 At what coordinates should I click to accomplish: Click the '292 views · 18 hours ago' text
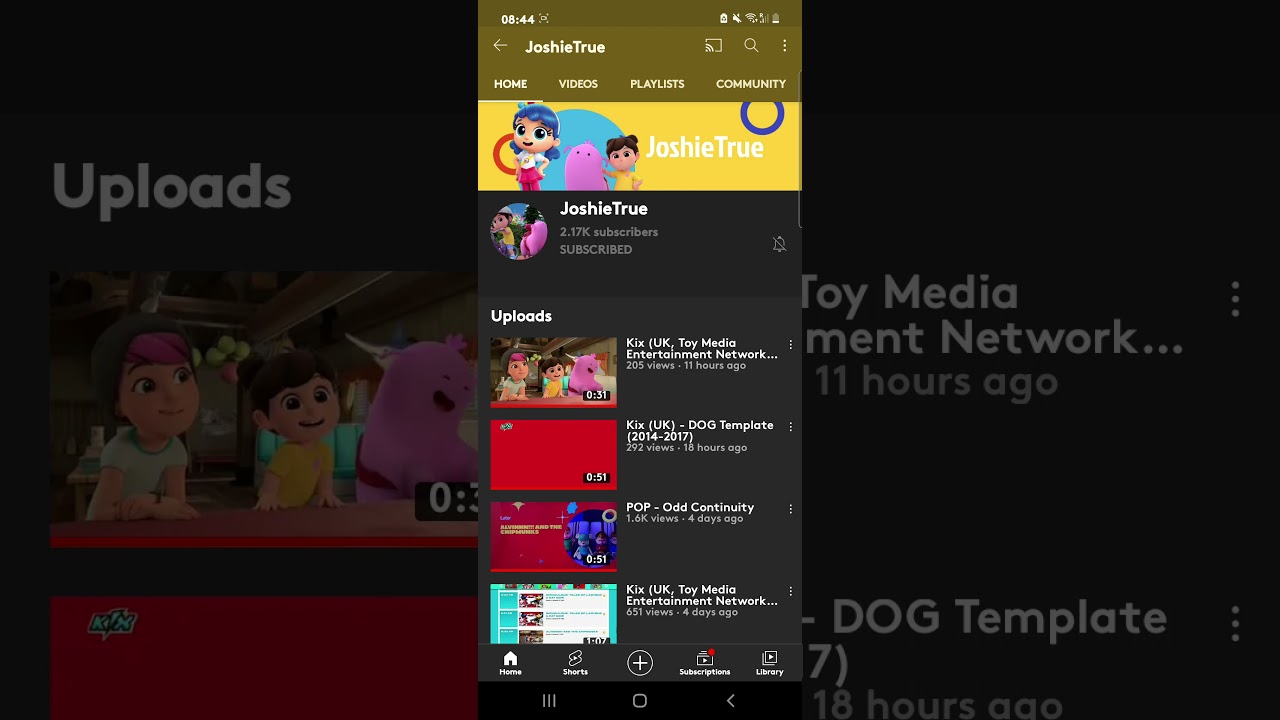coord(687,448)
